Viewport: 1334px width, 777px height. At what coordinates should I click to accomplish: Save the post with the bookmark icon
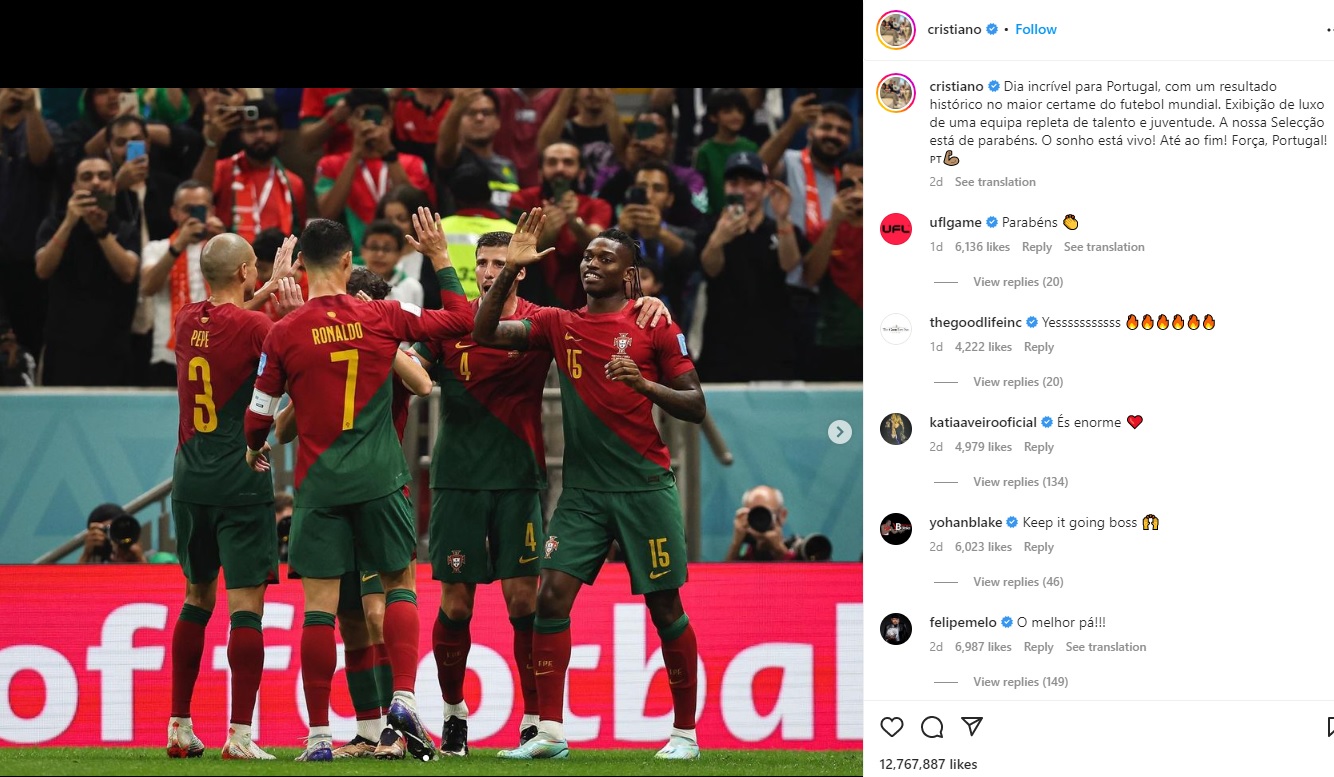pyautogui.click(x=1330, y=727)
